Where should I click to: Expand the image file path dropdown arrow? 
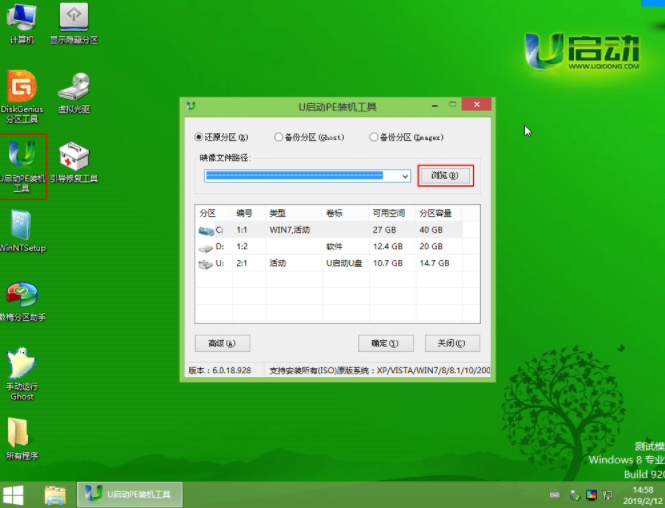pos(405,176)
